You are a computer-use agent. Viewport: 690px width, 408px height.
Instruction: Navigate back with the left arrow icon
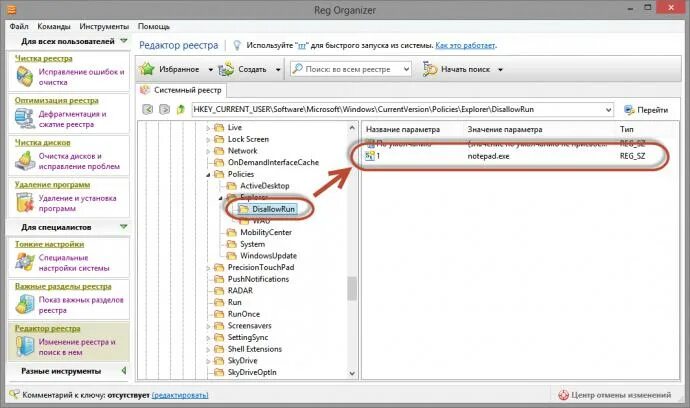[x=148, y=109]
